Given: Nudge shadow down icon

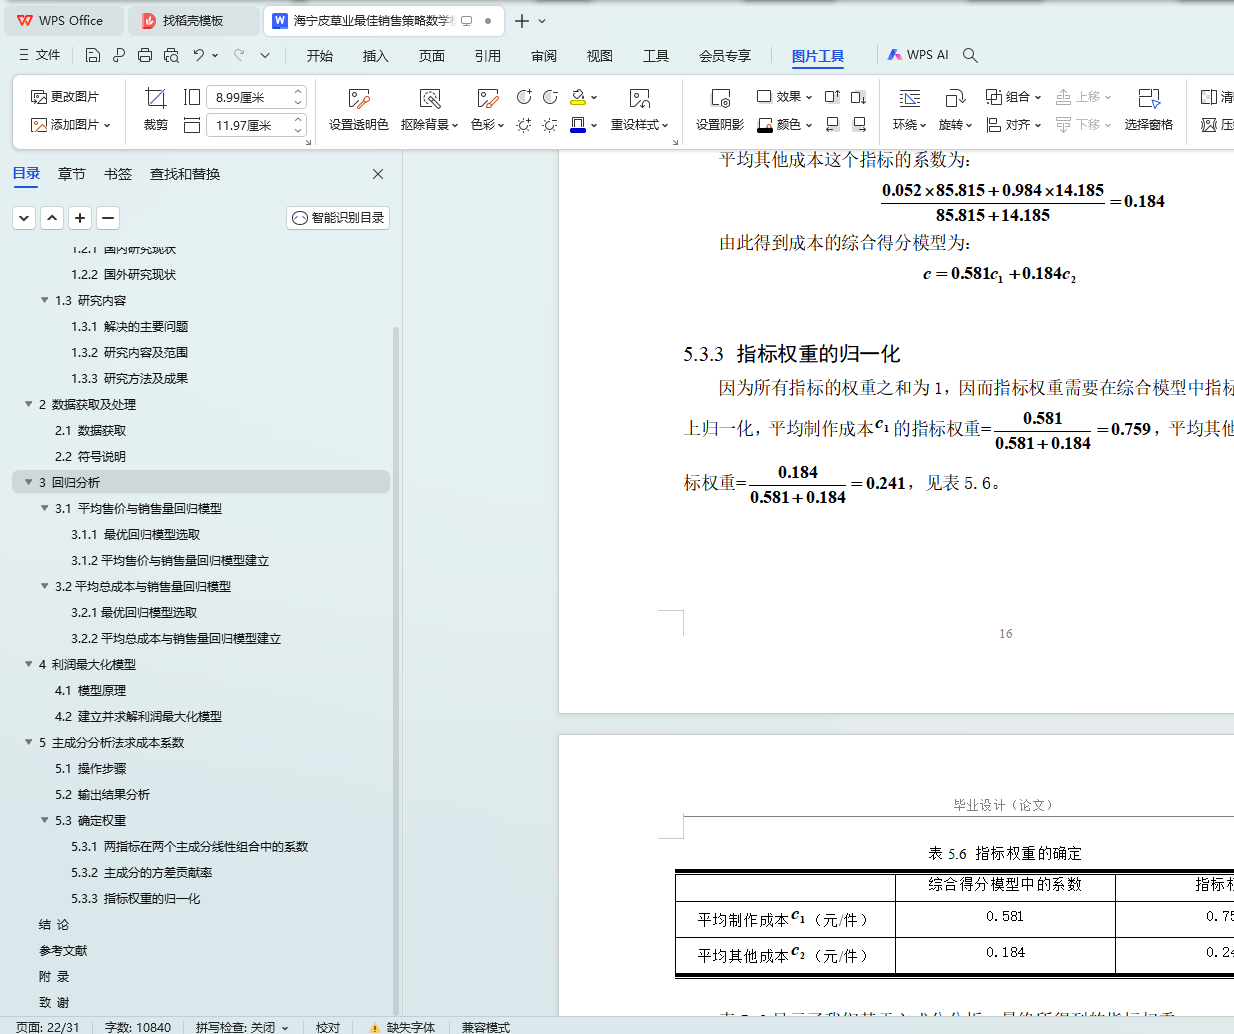Looking at the screenshot, I should tap(858, 97).
